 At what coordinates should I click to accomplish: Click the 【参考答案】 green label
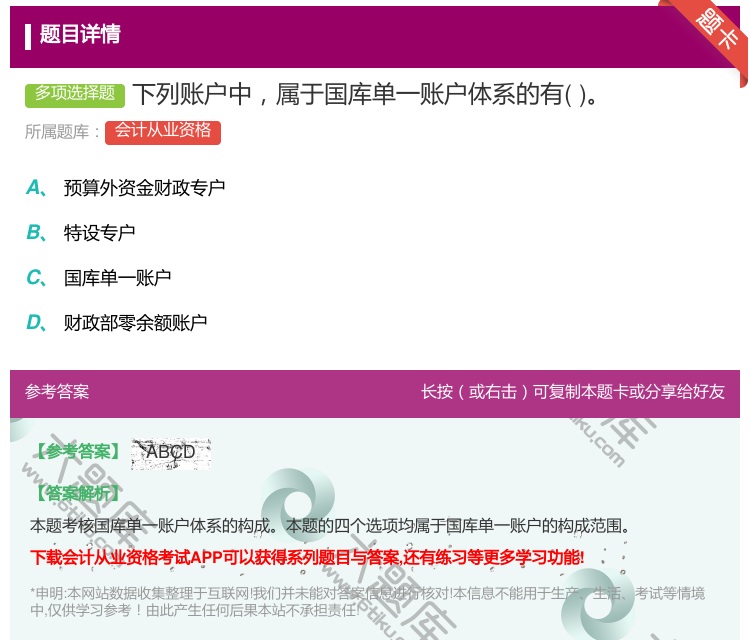point(78,452)
